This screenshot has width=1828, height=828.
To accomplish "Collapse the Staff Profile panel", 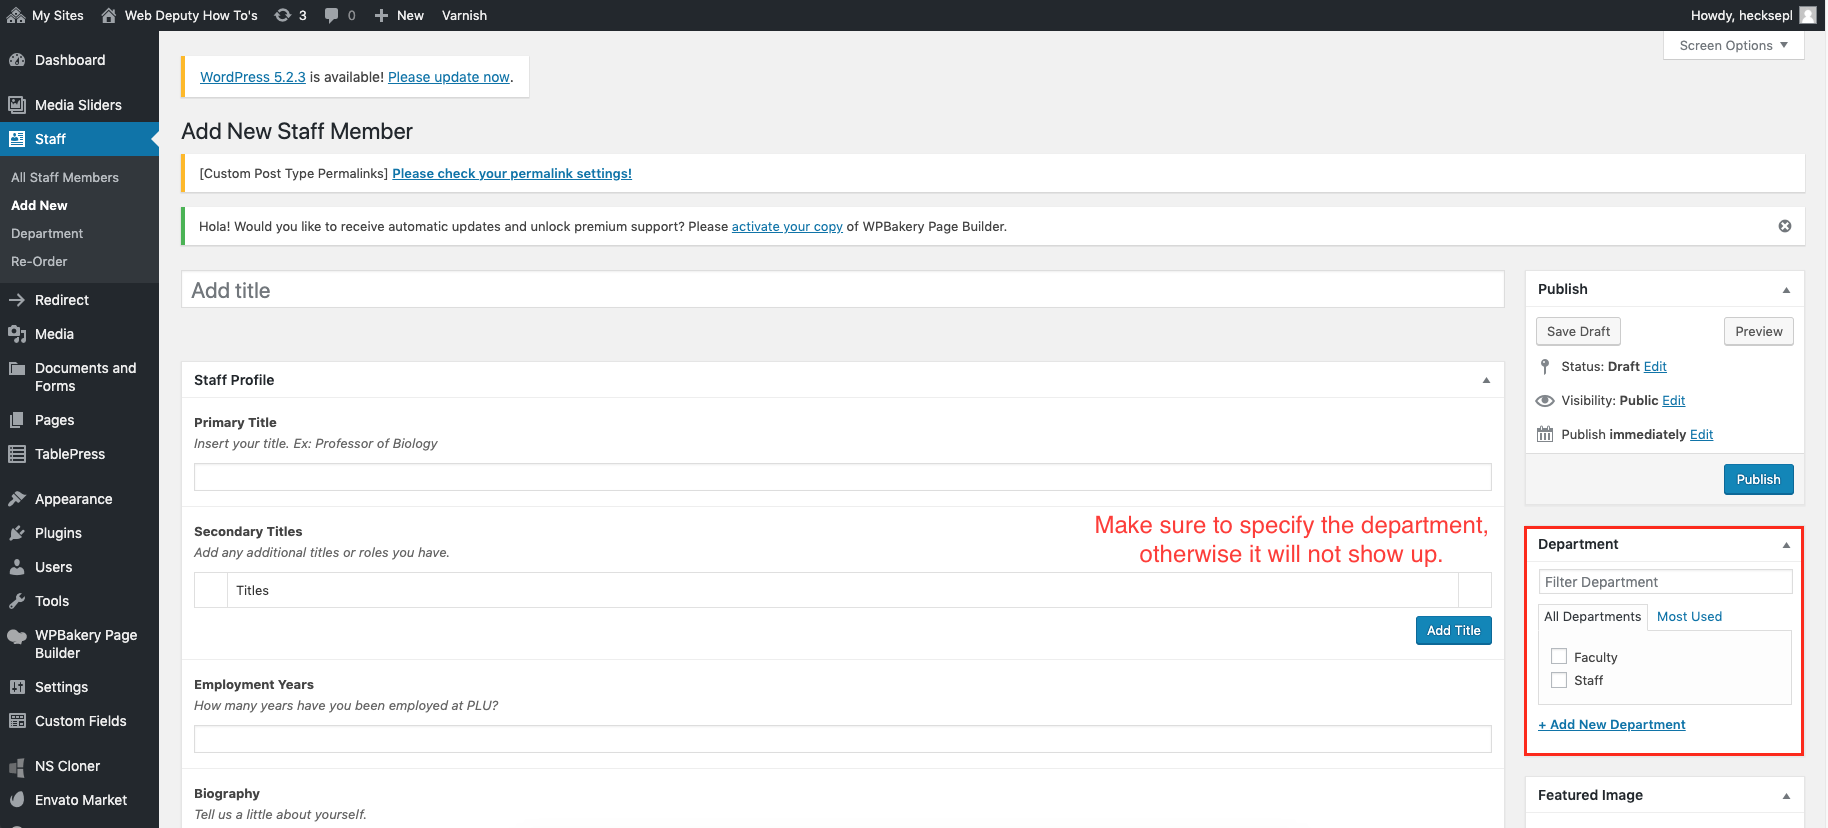I will point(1486,380).
